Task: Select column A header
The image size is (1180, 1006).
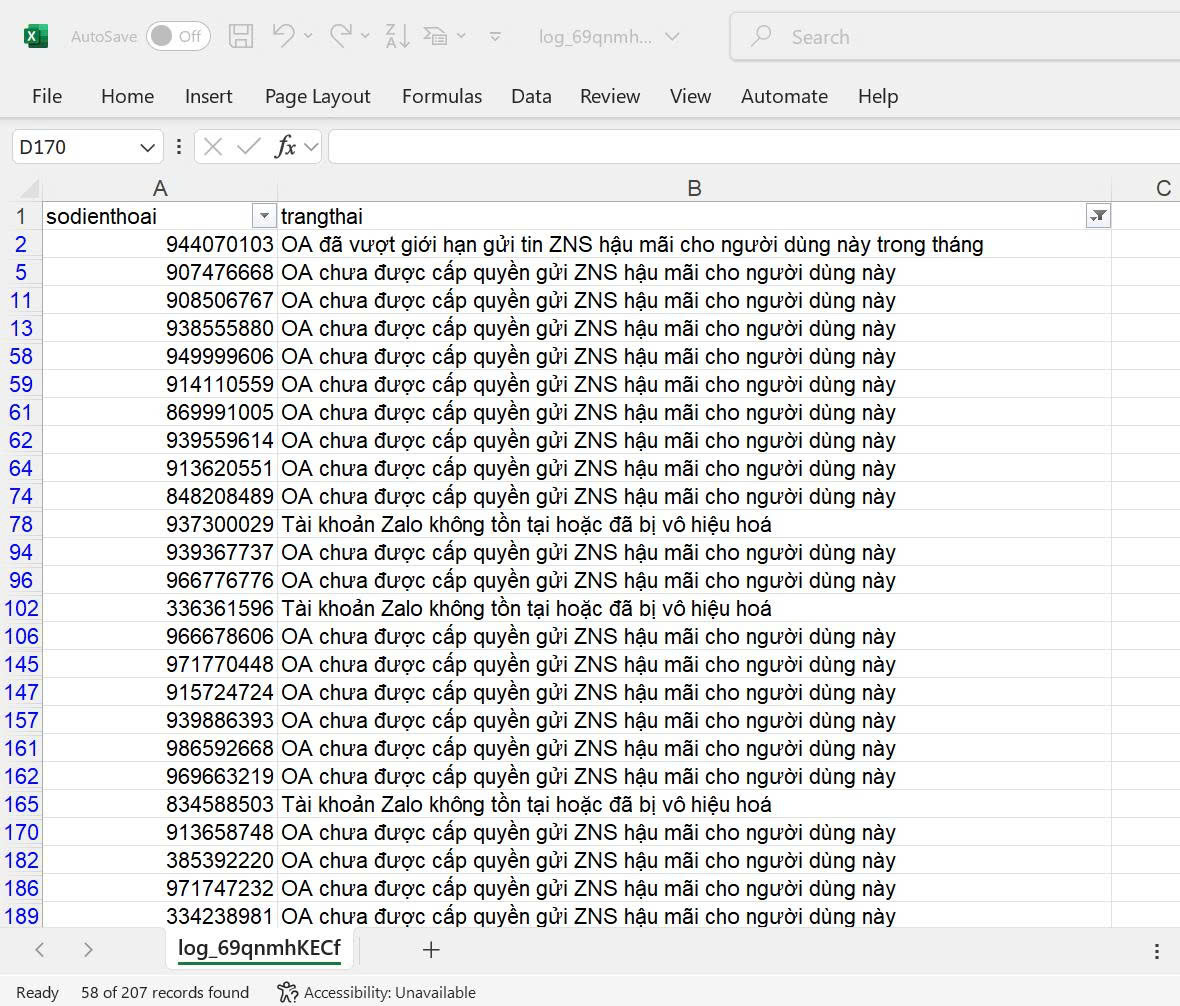Action: click(x=160, y=188)
